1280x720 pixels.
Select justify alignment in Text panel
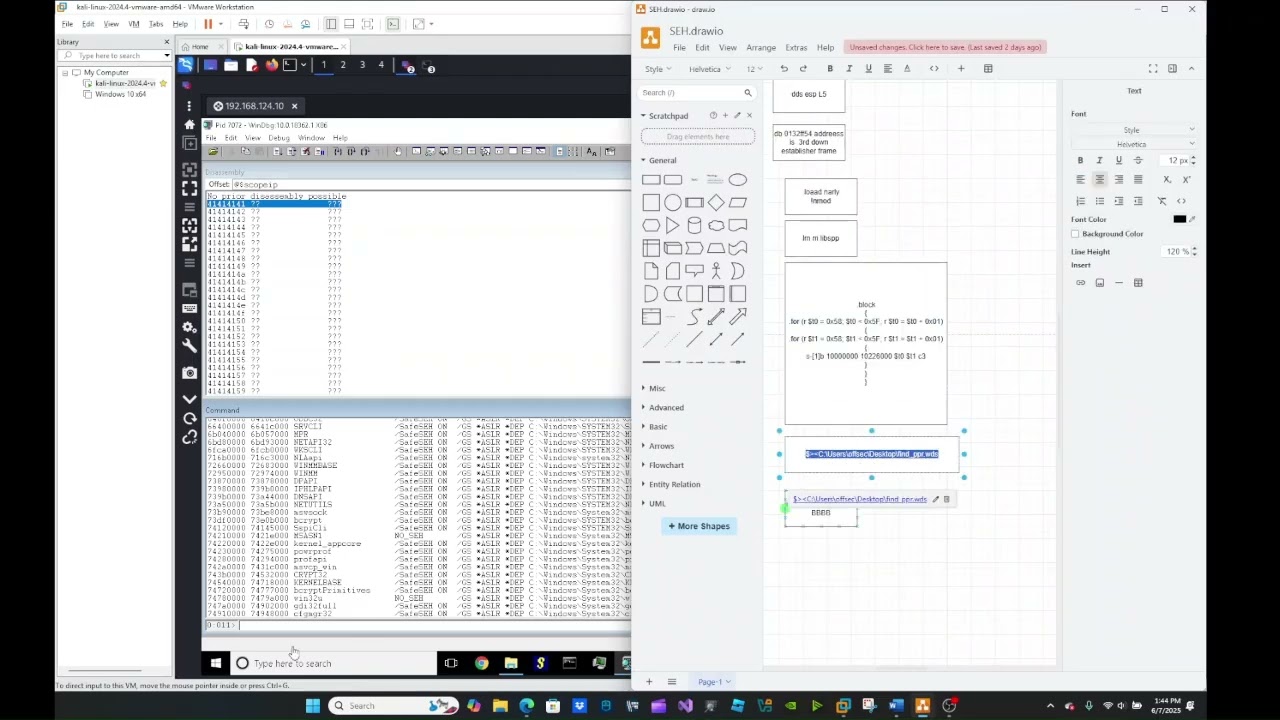pyautogui.click(x=1138, y=179)
